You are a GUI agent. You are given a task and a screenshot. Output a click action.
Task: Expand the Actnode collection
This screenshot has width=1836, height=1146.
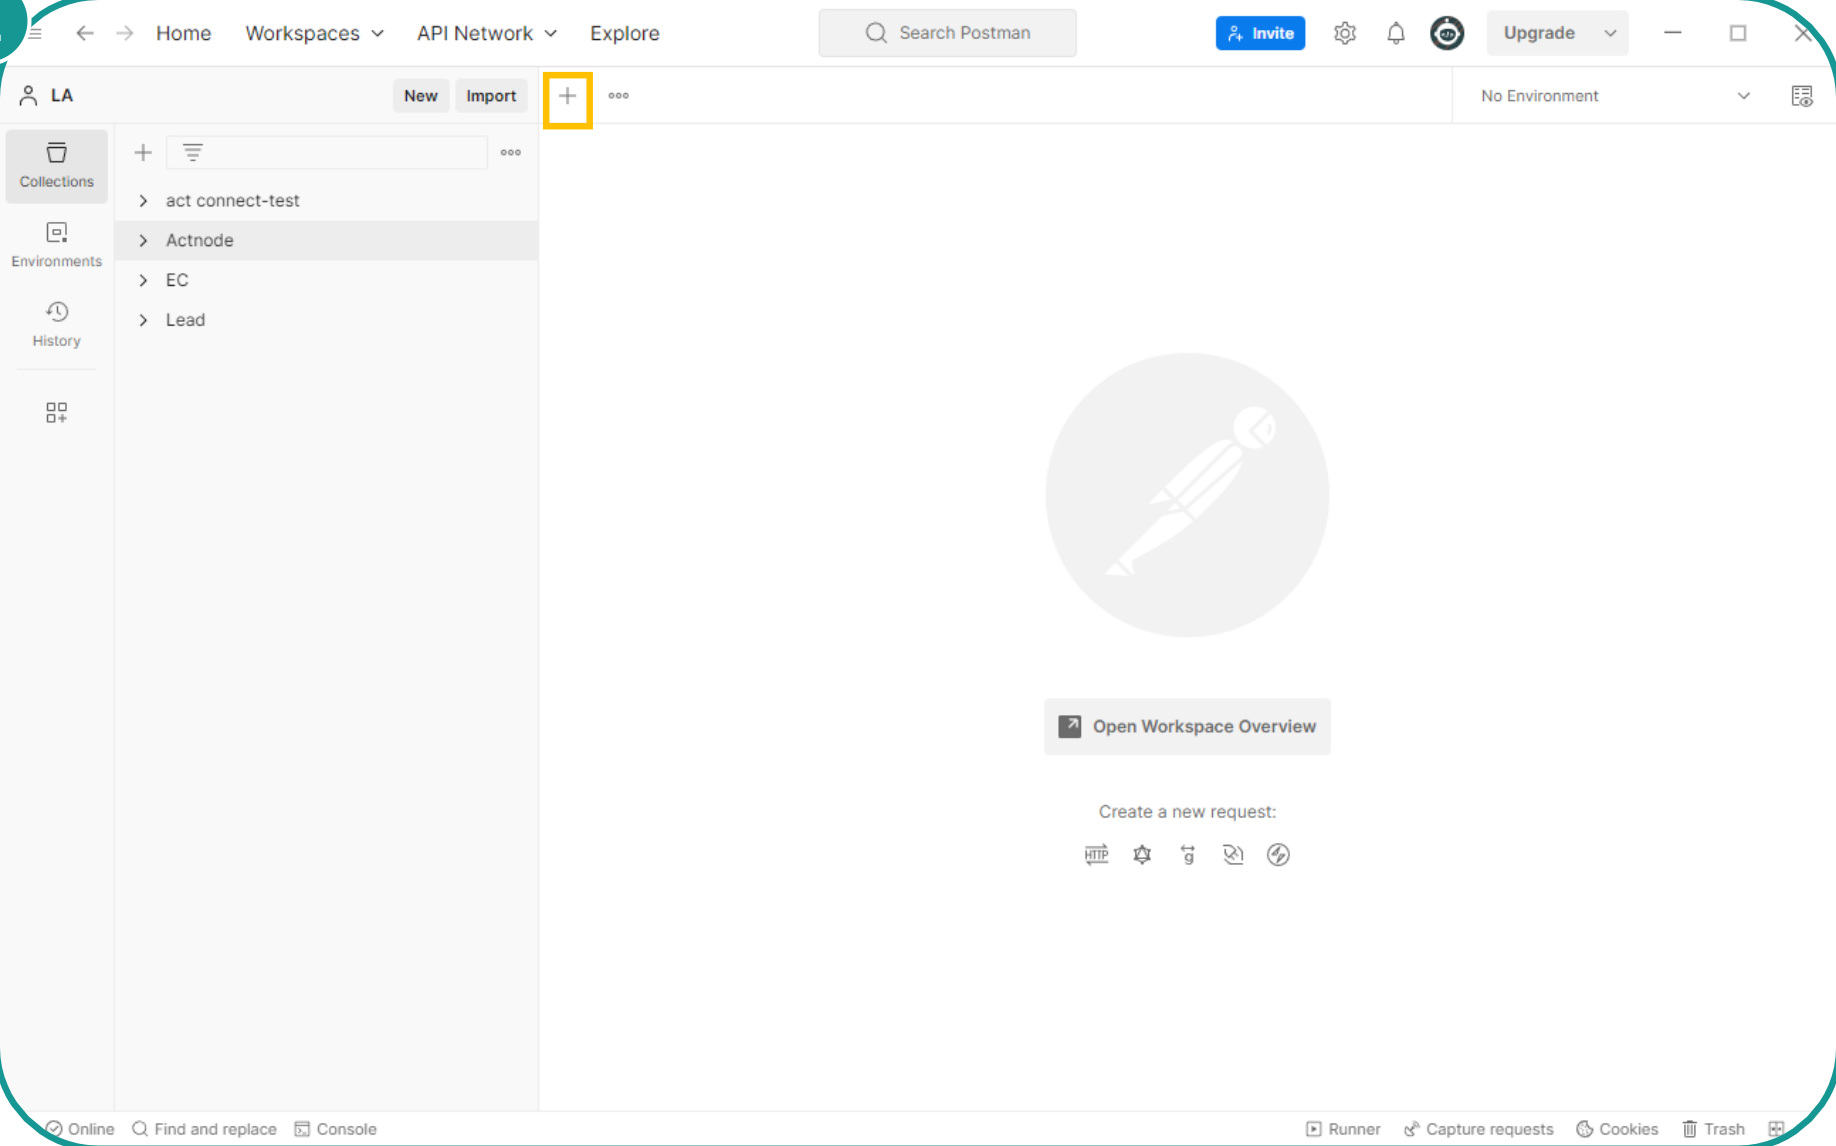pyautogui.click(x=143, y=241)
